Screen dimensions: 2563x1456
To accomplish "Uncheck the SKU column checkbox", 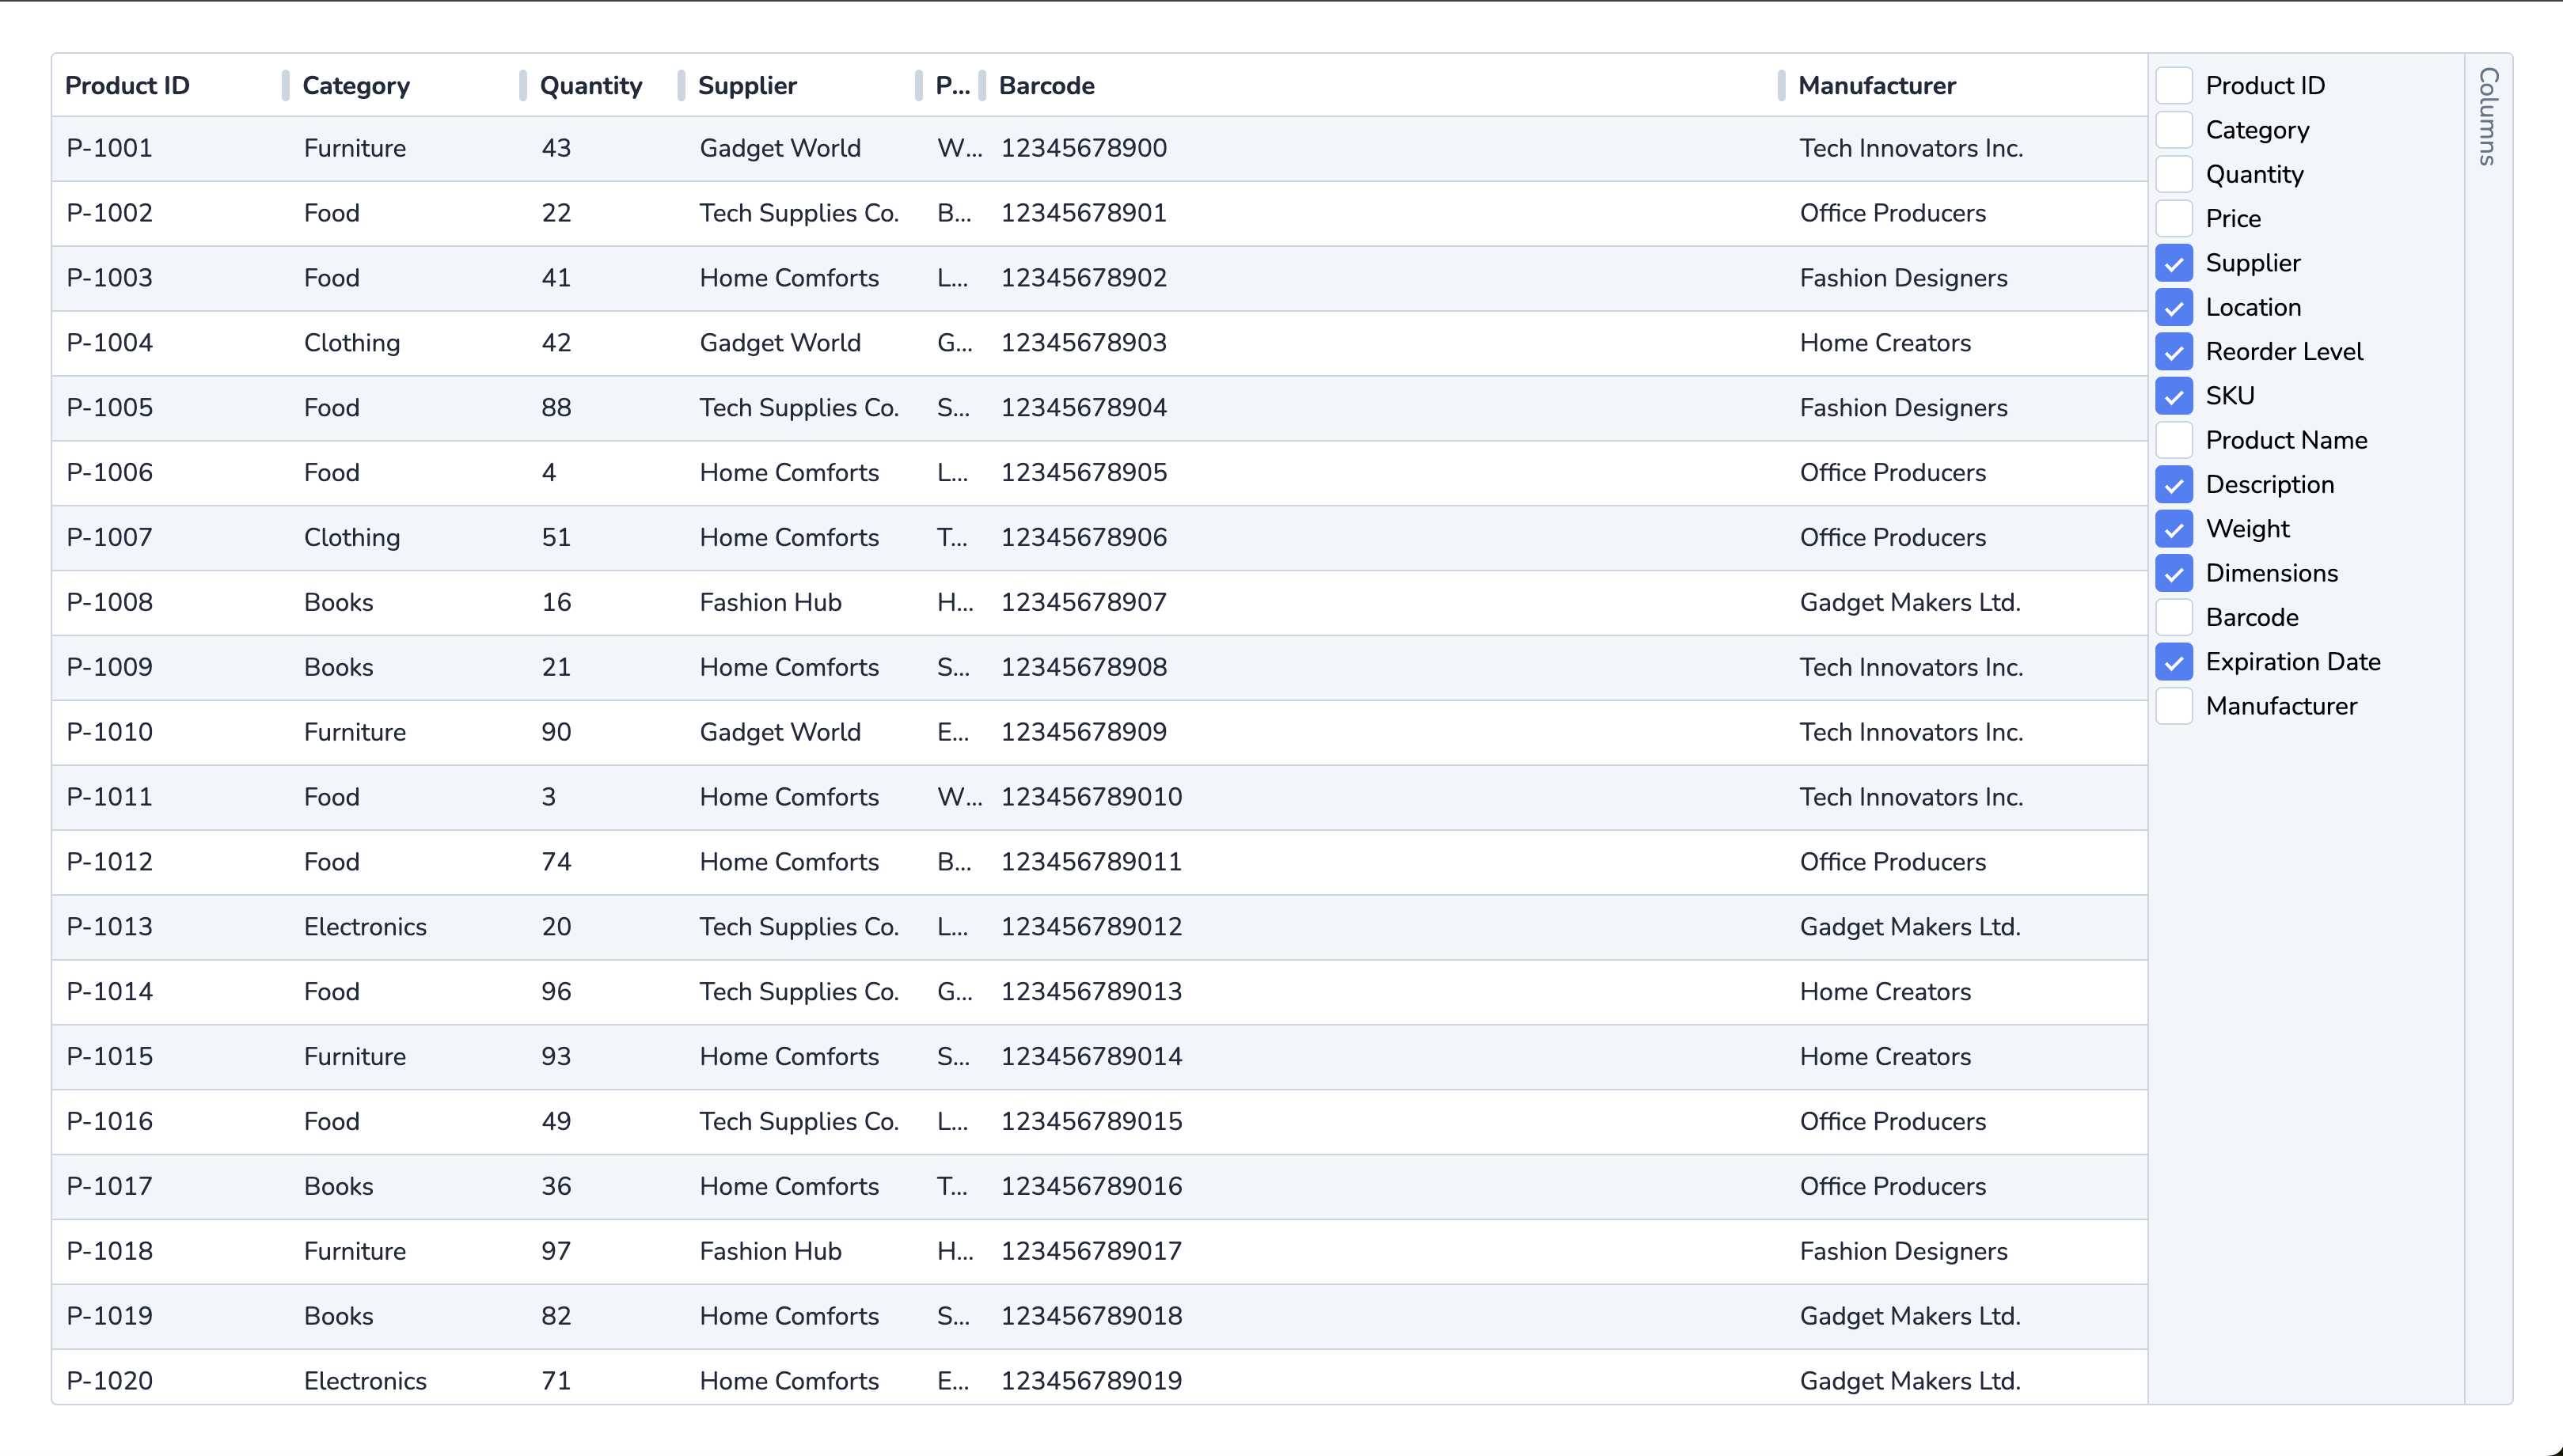I will (x=2173, y=396).
